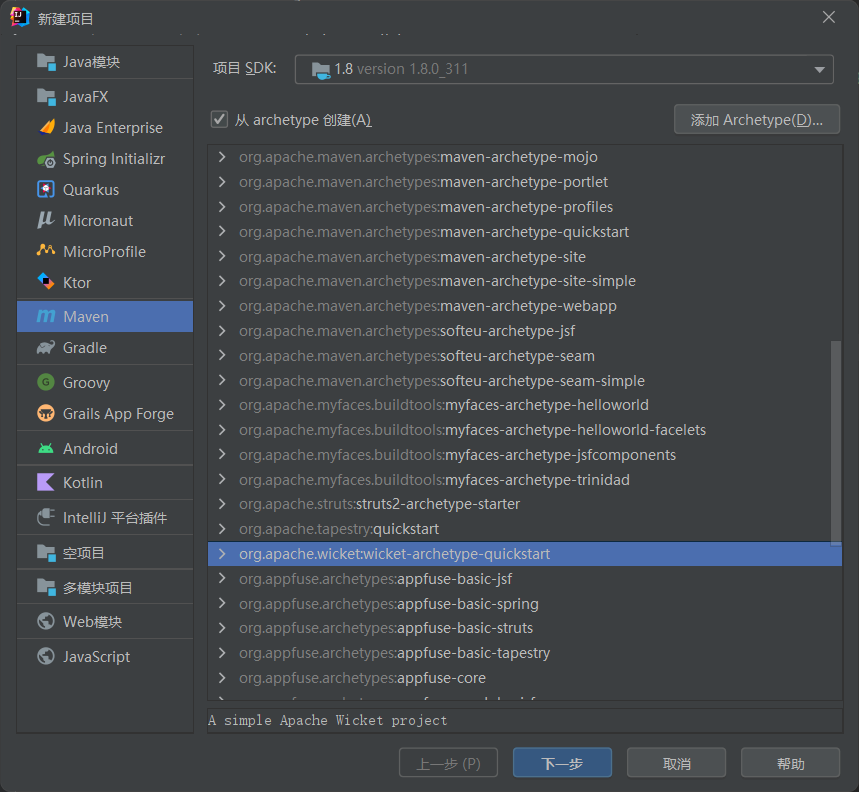Screen dimensions: 859x792
Task: Click the JavaFX folder icon
Action: pyautogui.click(x=46, y=97)
